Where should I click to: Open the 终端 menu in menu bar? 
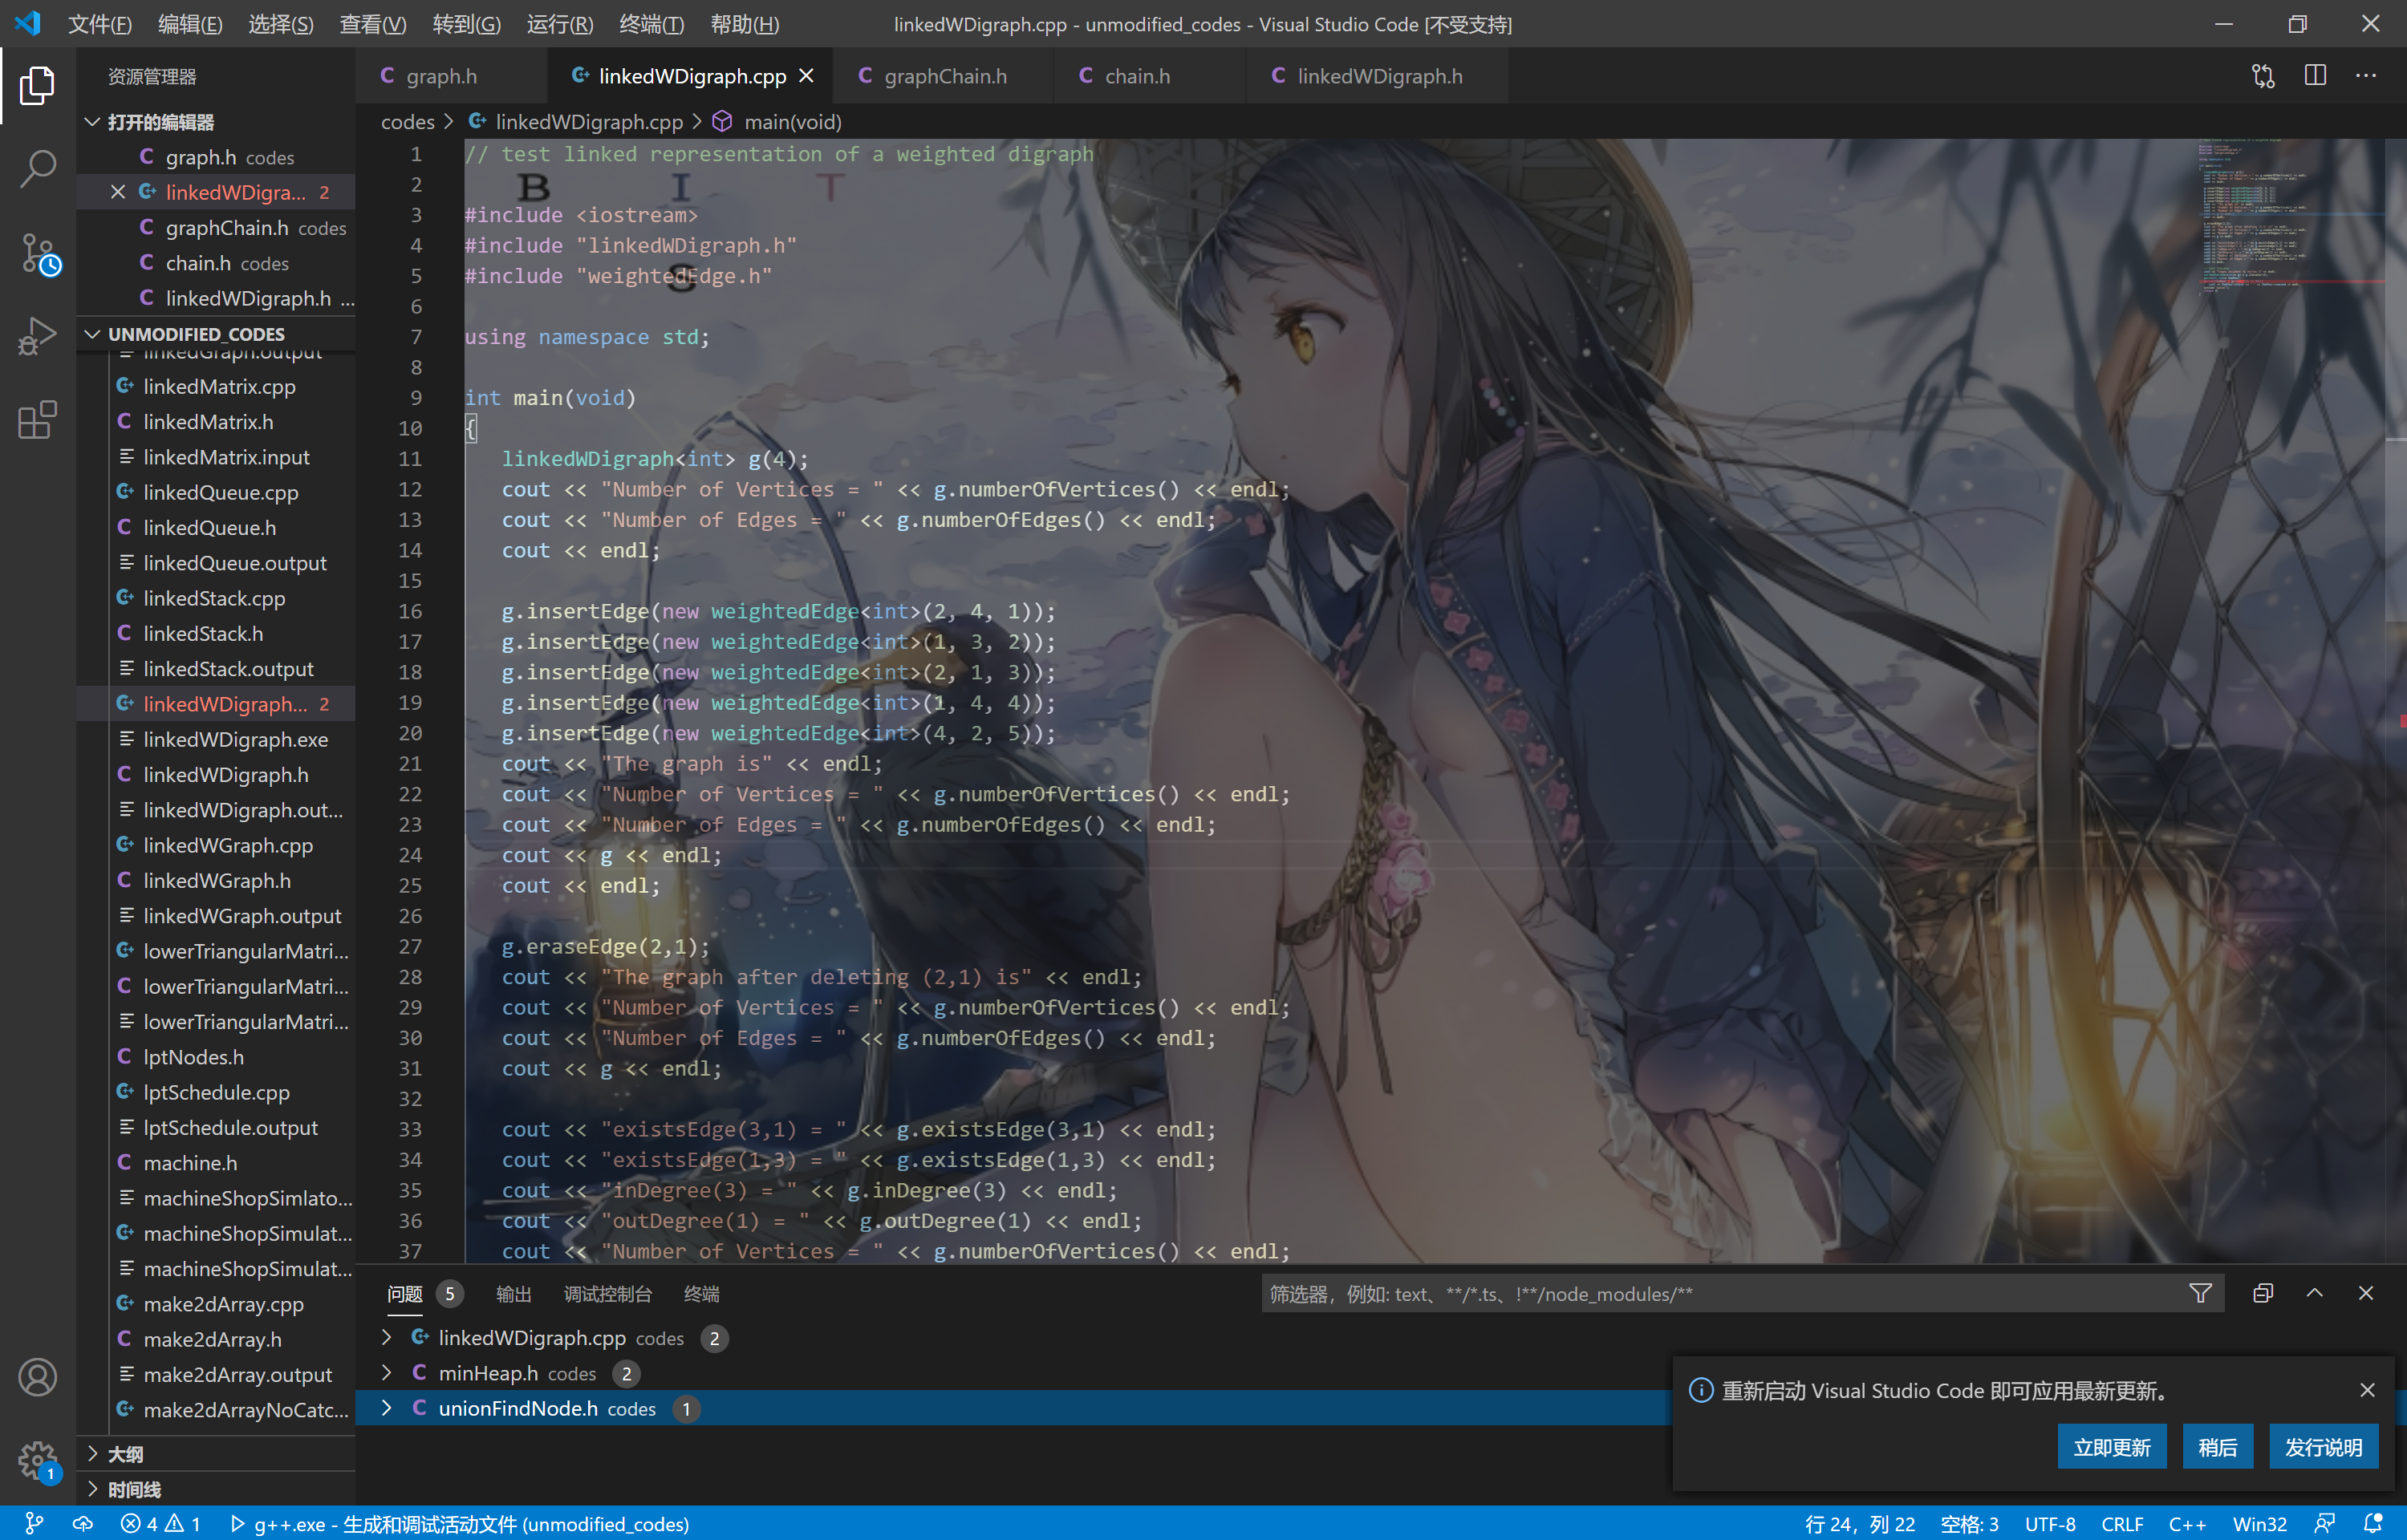(651, 24)
